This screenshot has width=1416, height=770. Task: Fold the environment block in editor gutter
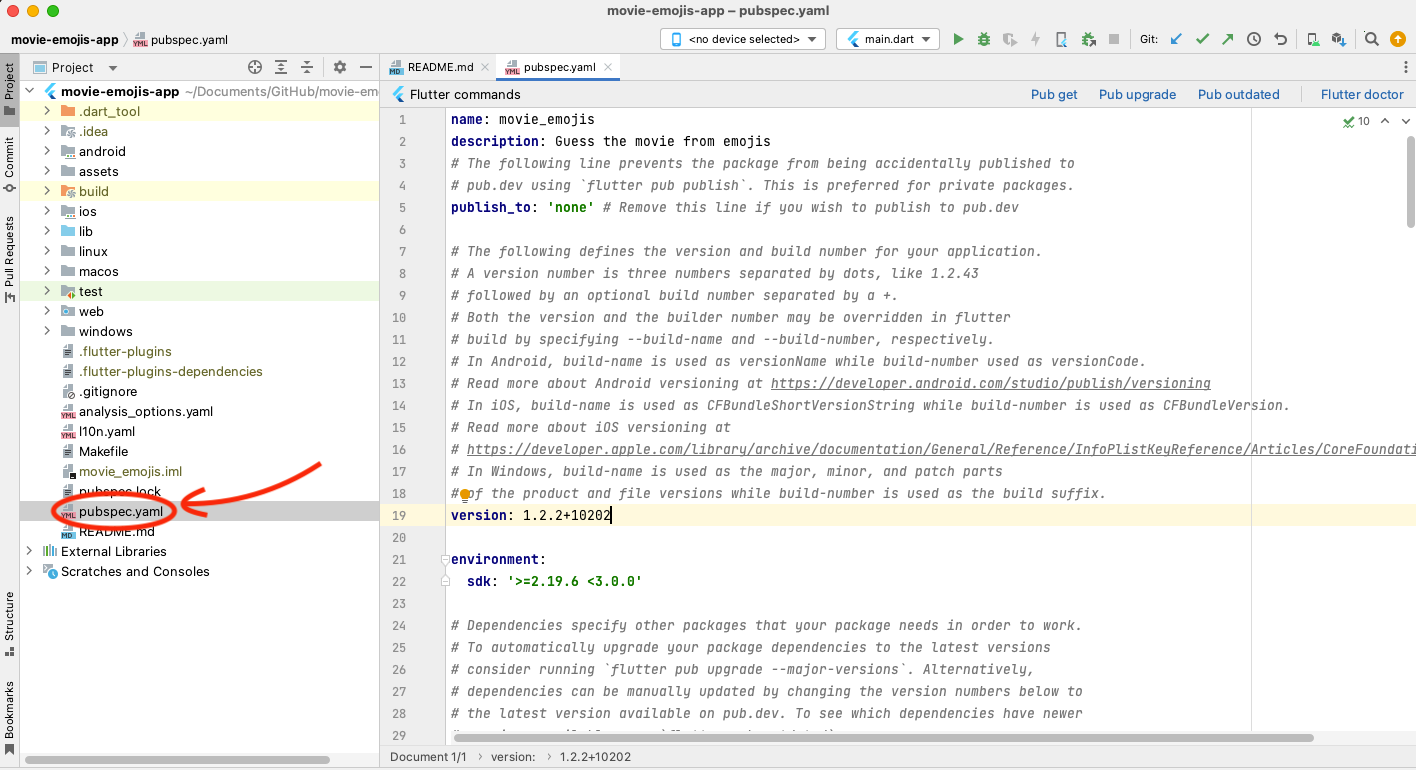(445, 560)
